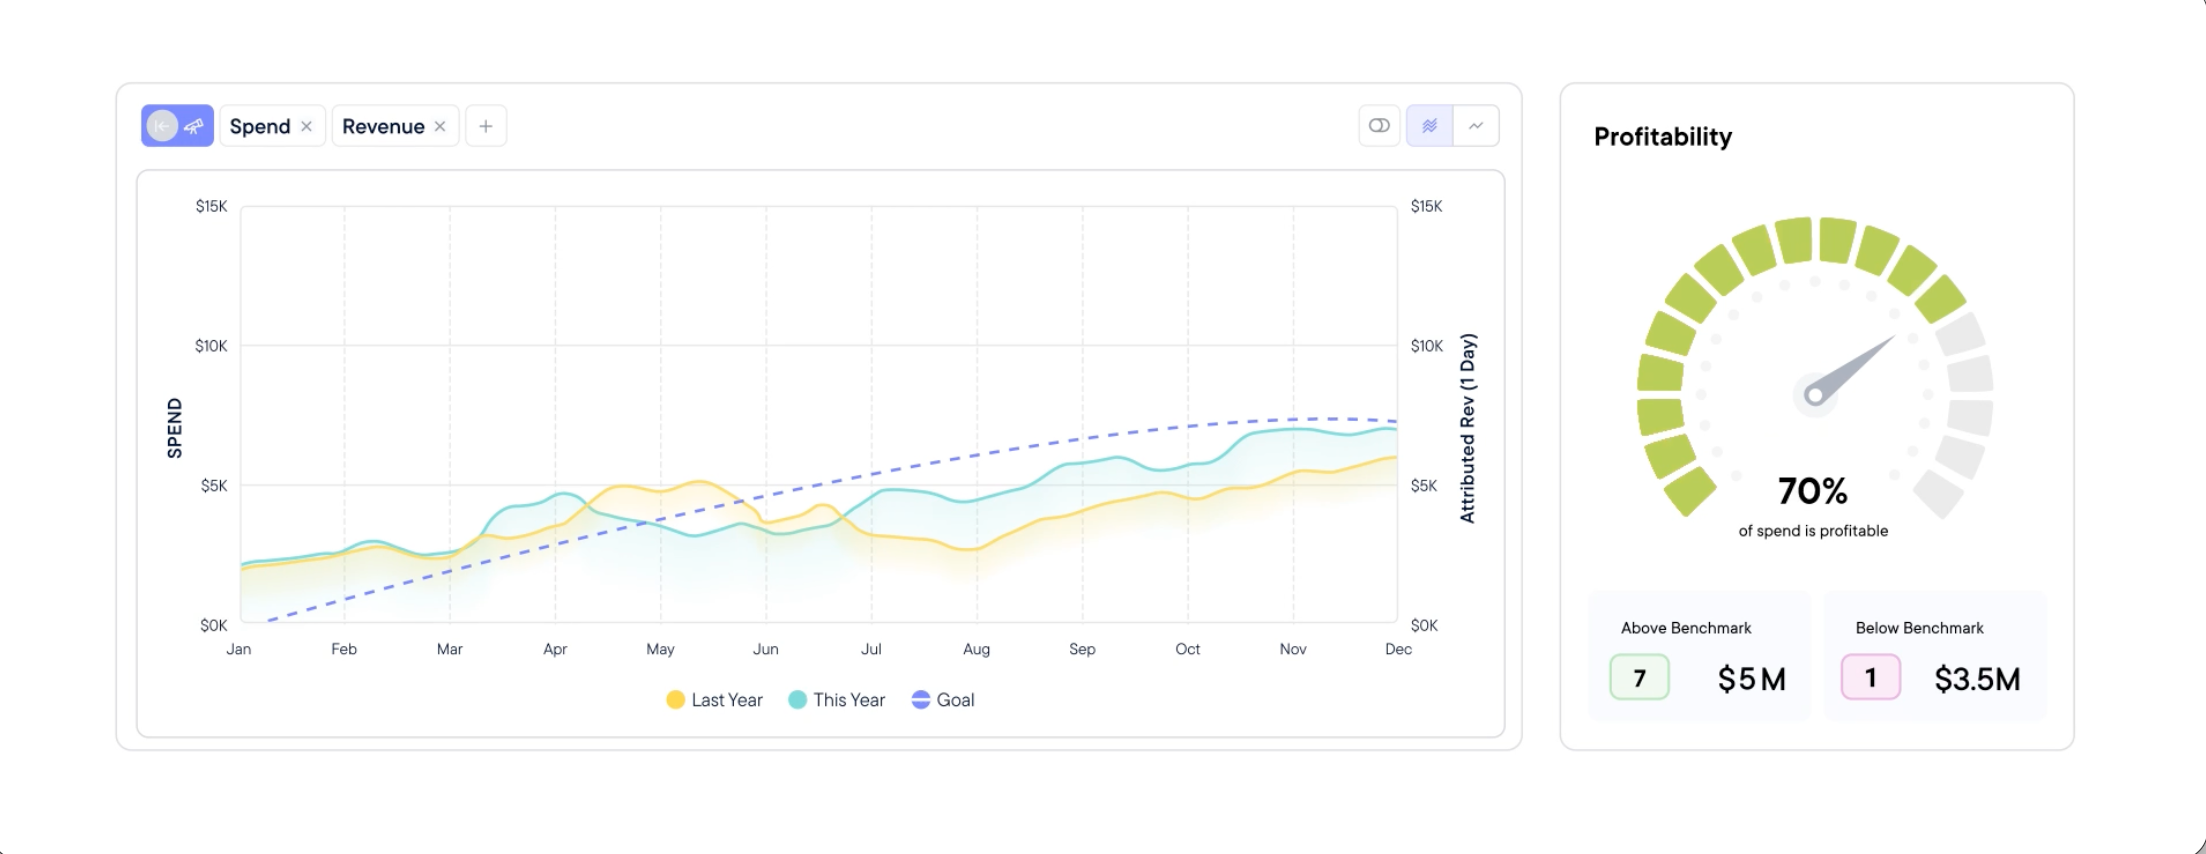The image size is (2206, 854).
Task: Click the collapse arrow circle button
Action: point(161,126)
